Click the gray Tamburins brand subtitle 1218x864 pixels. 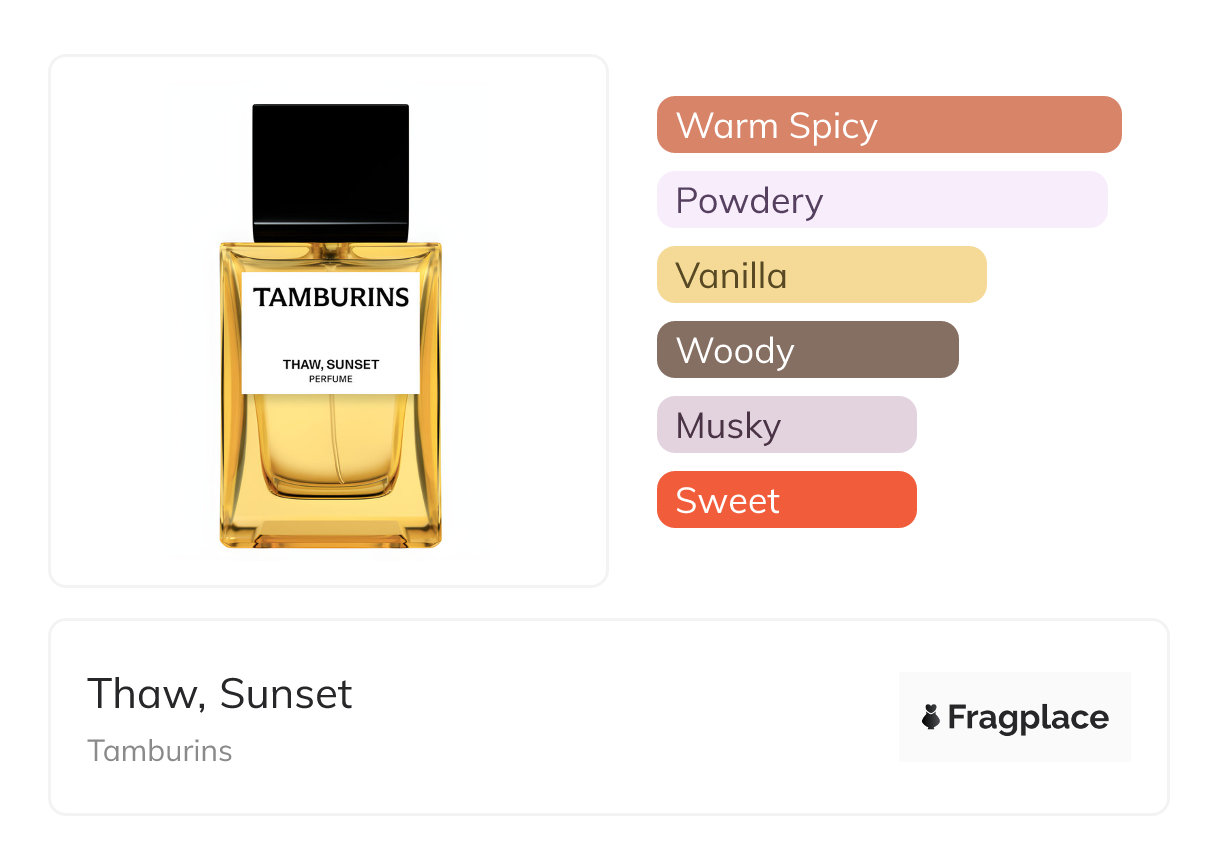(x=160, y=750)
